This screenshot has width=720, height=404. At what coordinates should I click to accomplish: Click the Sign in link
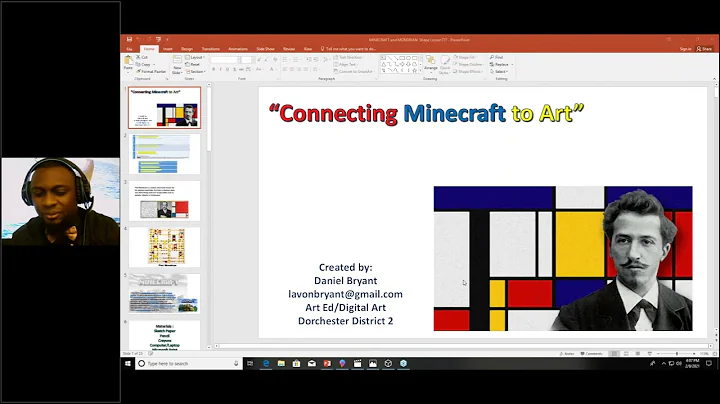coord(686,49)
